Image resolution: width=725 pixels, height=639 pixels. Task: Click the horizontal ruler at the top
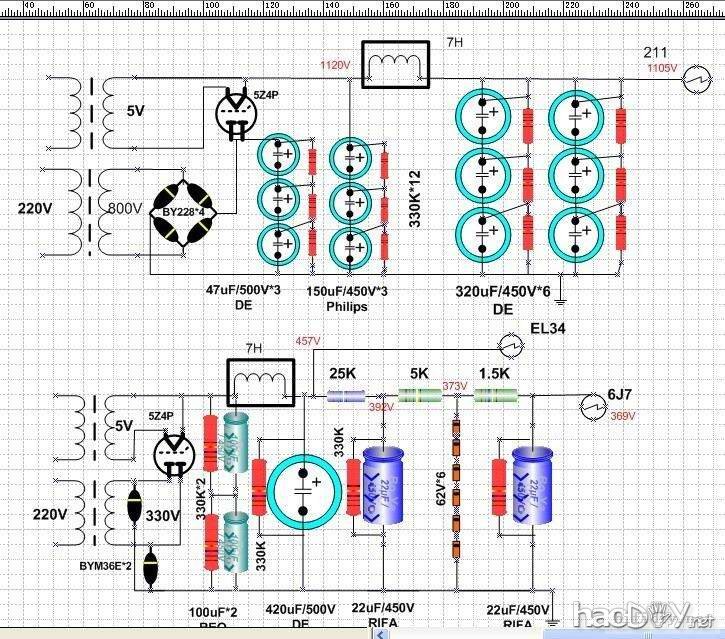[x=362, y=6]
